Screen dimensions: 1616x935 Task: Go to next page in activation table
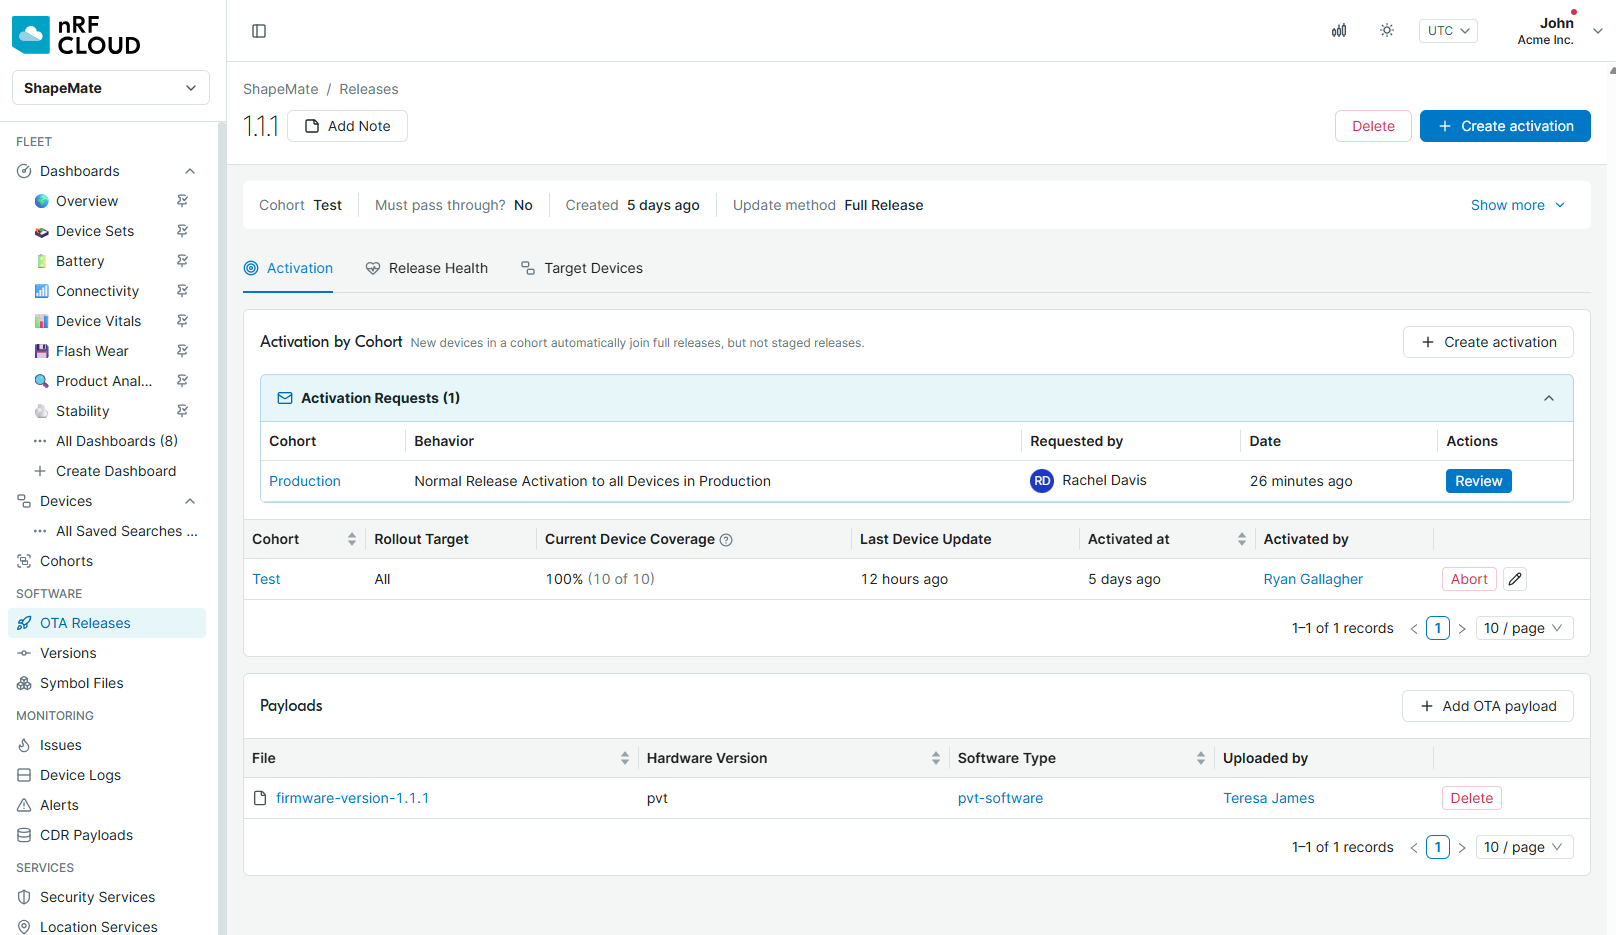pos(1462,629)
